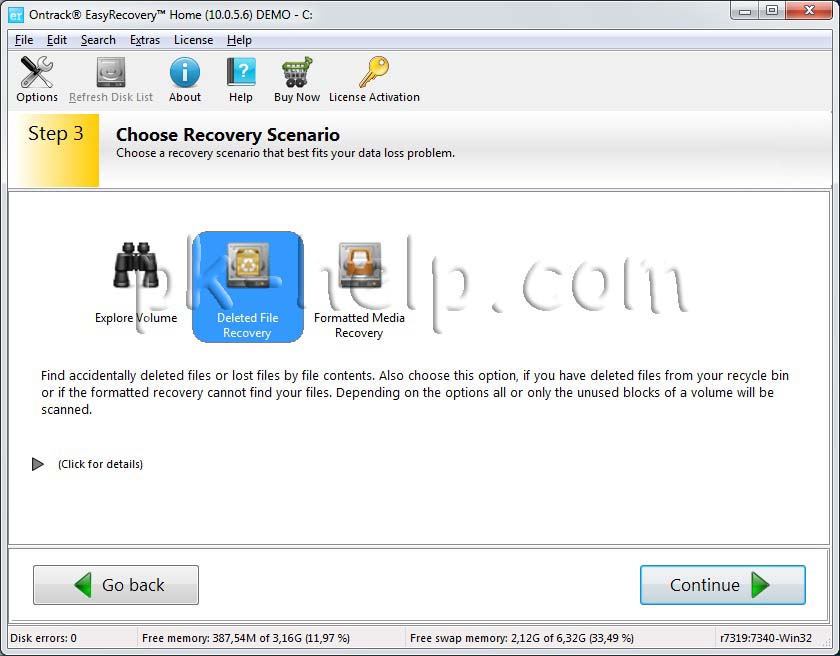Open the Options tools icon
The width and height of the screenshot is (840, 656).
pyautogui.click(x=36, y=72)
